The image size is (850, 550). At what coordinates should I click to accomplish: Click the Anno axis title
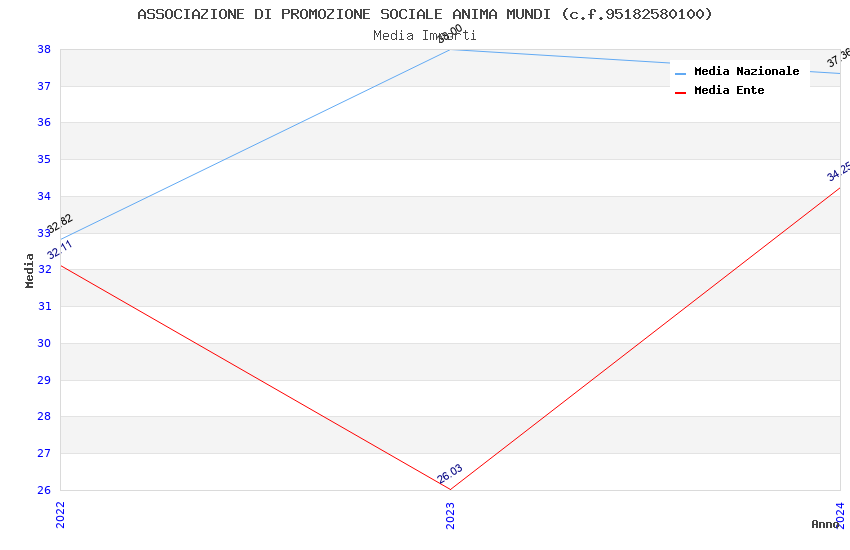pyautogui.click(x=825, y=524)
